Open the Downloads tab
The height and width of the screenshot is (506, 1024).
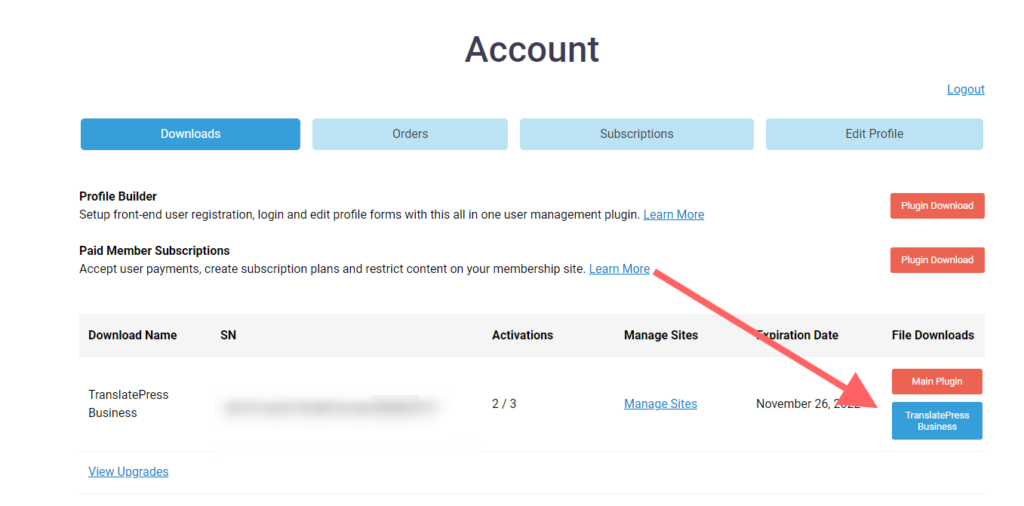tap(190, 134)
